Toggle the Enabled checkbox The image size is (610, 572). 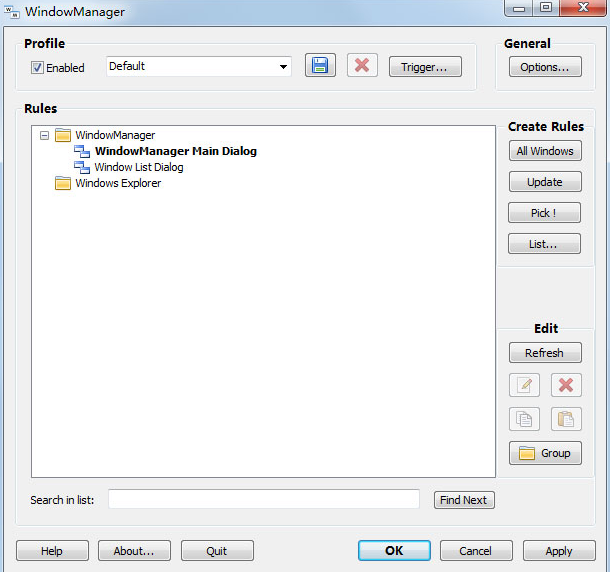pyautogui.click(x=37, y=68)
